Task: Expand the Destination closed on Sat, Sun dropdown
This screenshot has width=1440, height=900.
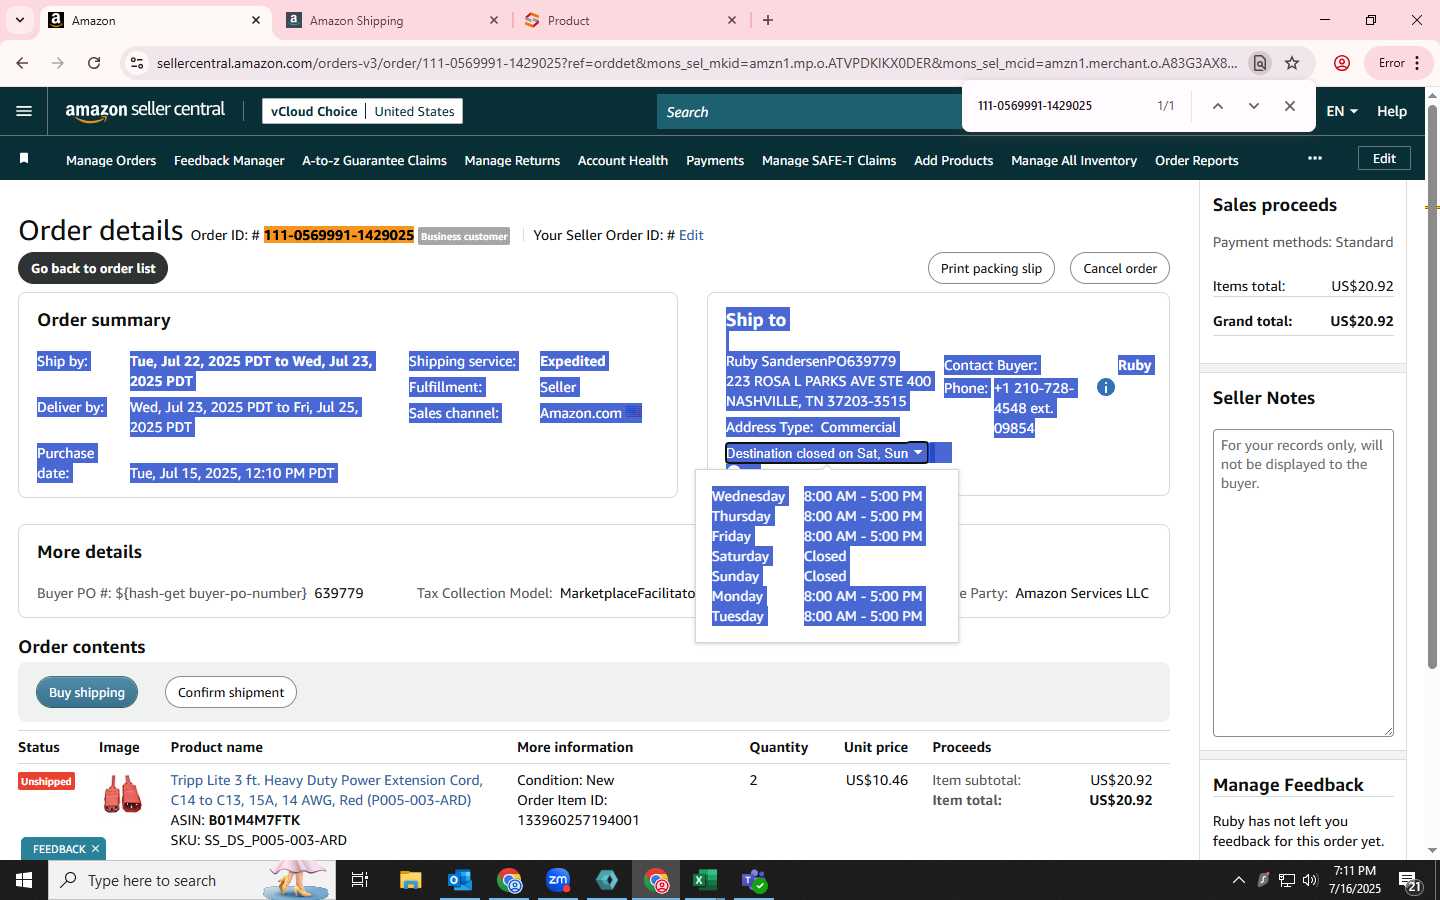Action: pyautogui.click(x=826, y=453)
